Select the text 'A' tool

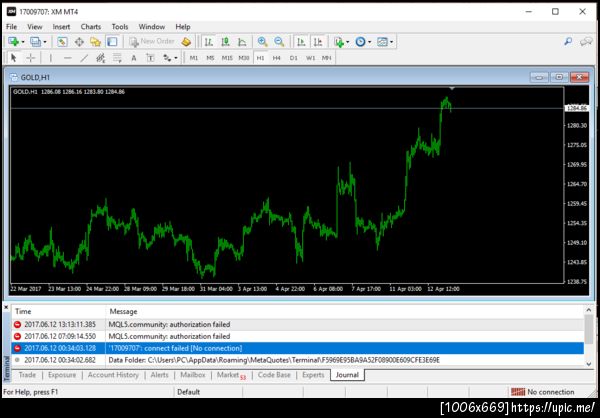(x=134, y=58)
